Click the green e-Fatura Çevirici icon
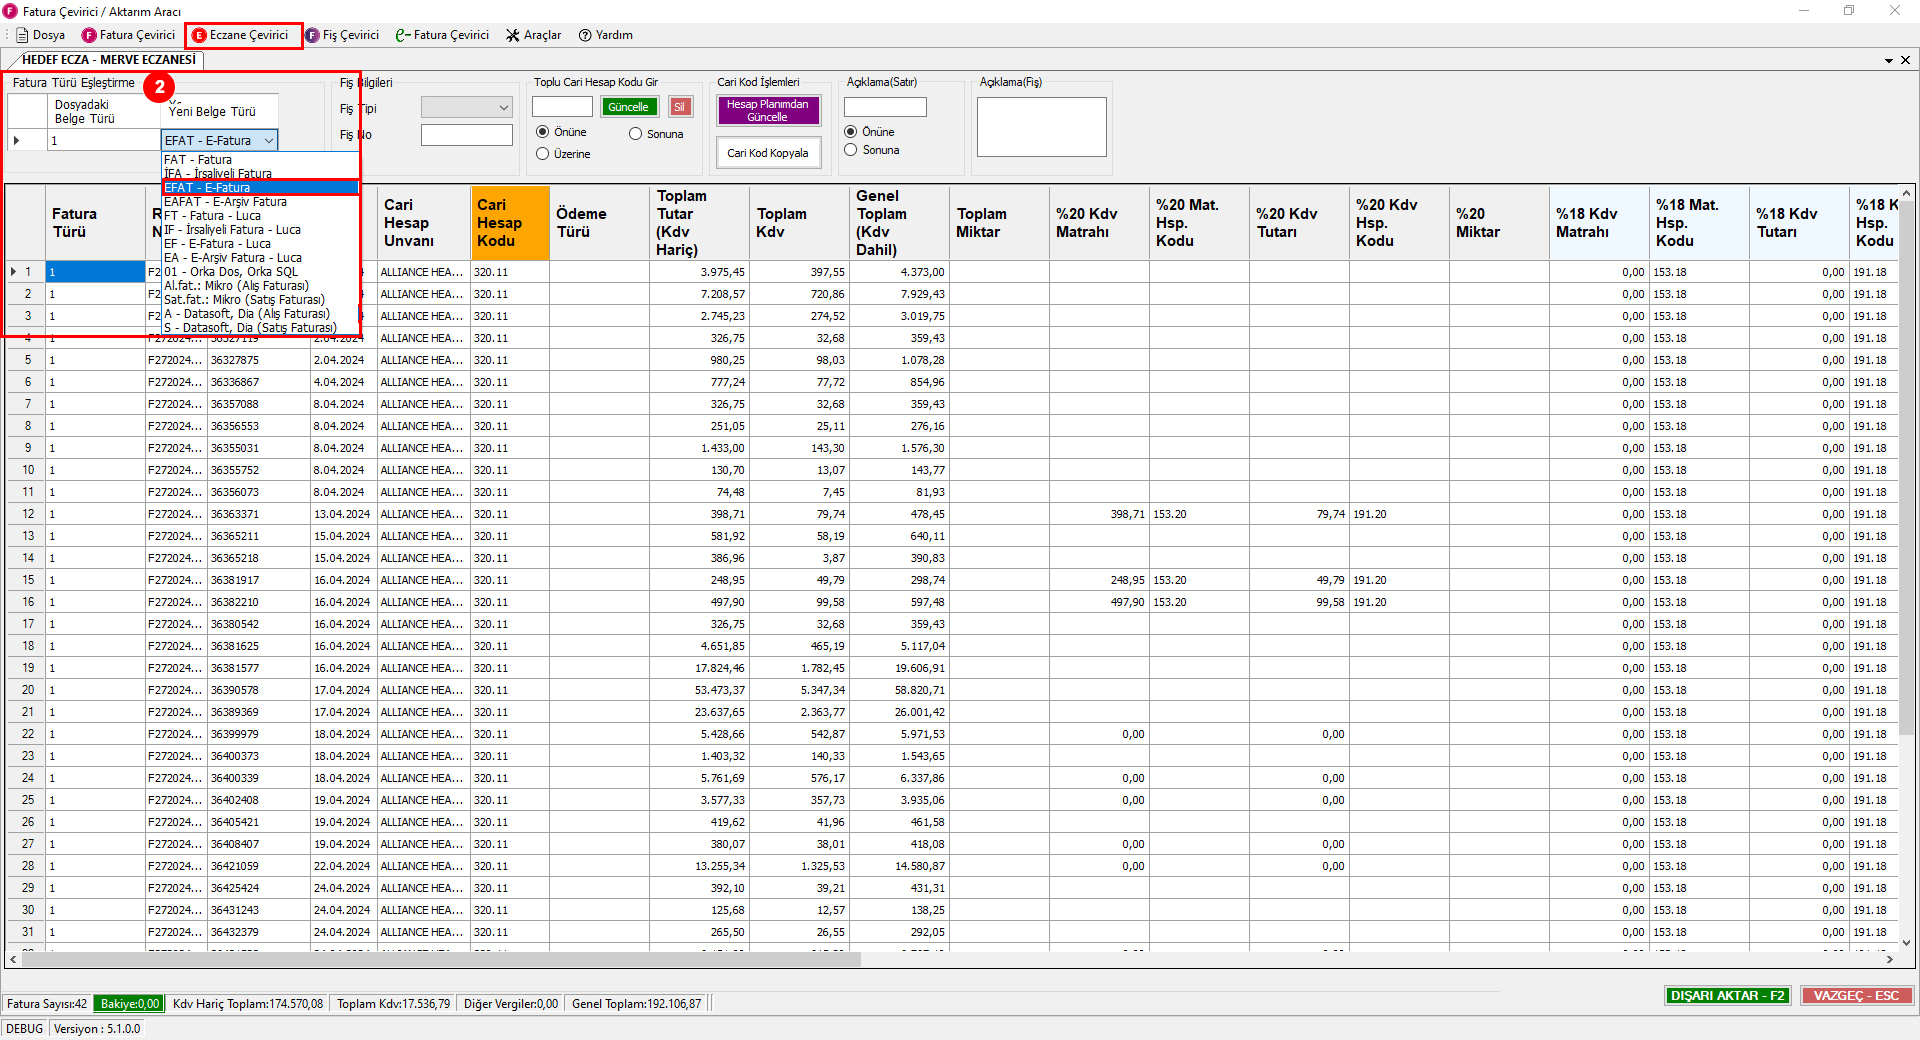 click(403, 35)
